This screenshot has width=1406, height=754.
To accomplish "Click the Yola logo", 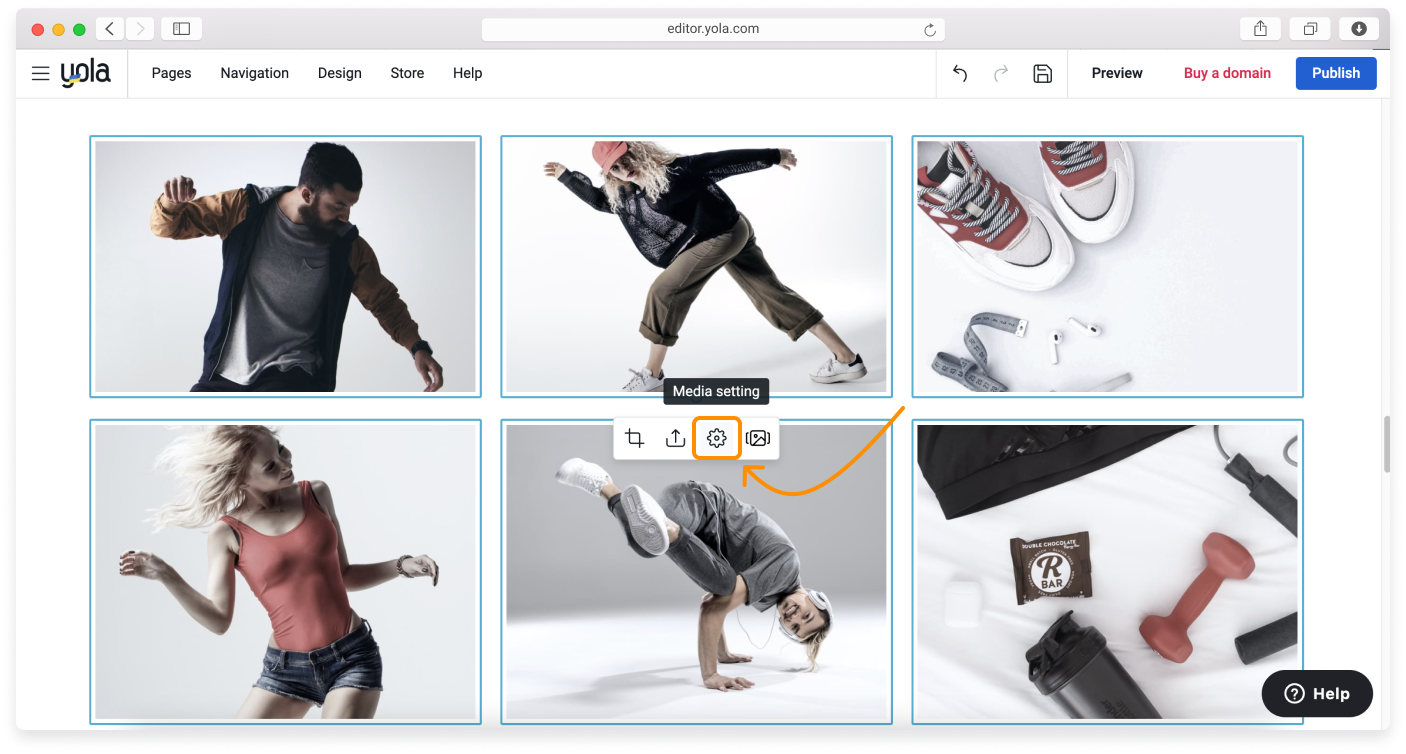I will click(x=86, y=72).
